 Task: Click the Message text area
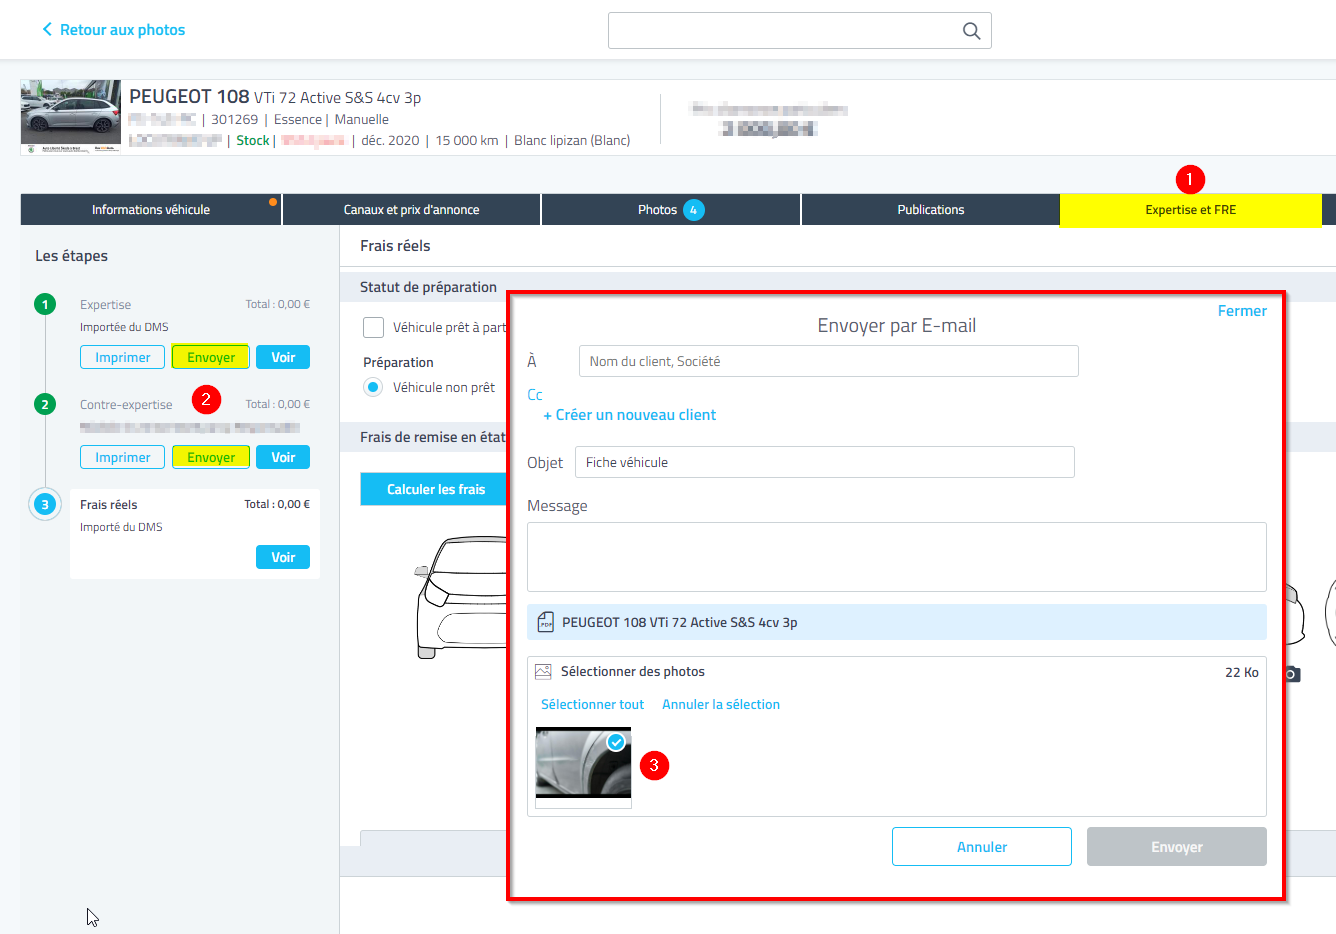(897, 557)
